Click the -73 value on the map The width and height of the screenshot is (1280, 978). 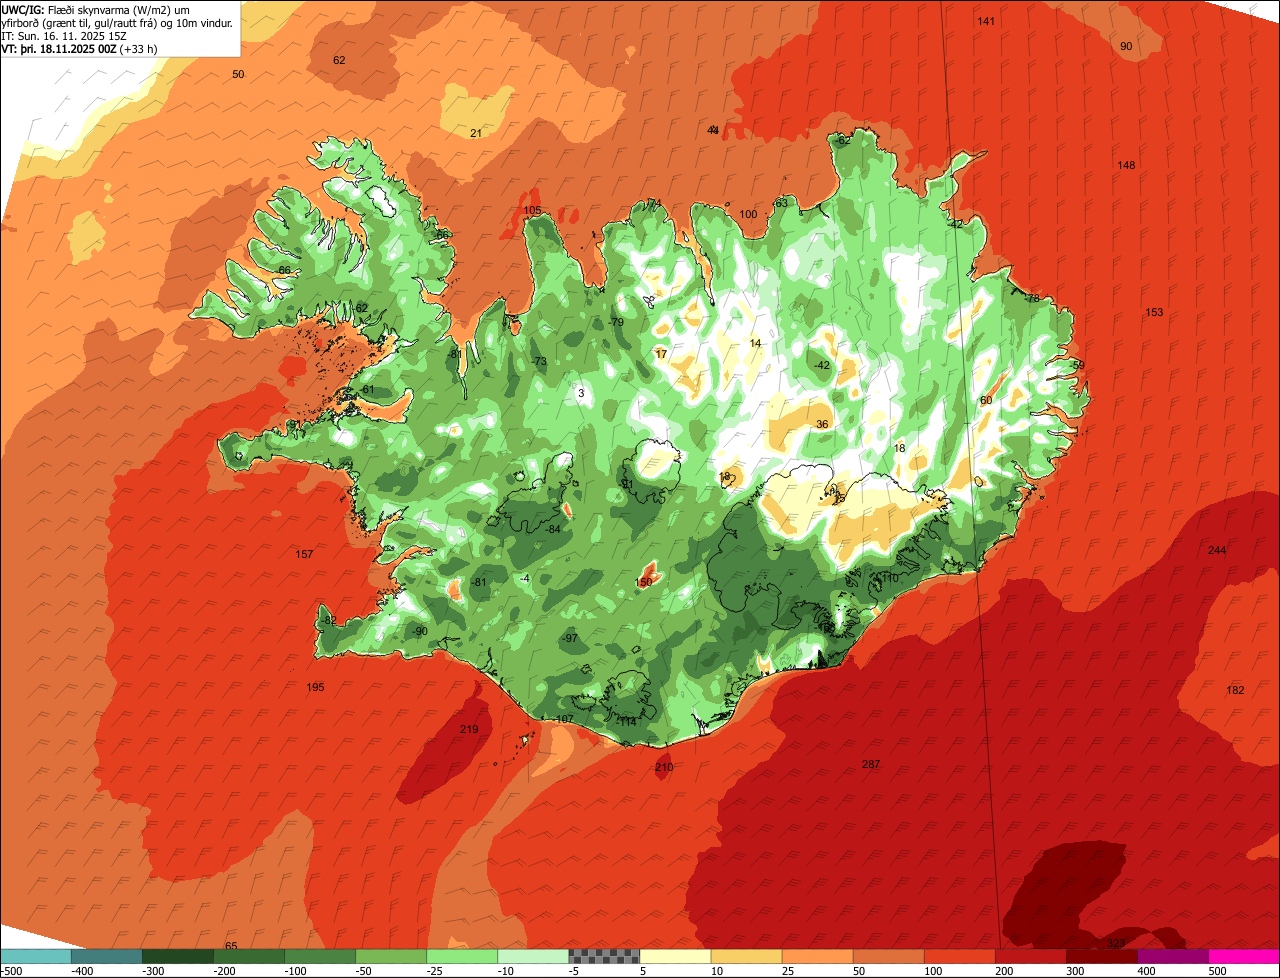539,361
